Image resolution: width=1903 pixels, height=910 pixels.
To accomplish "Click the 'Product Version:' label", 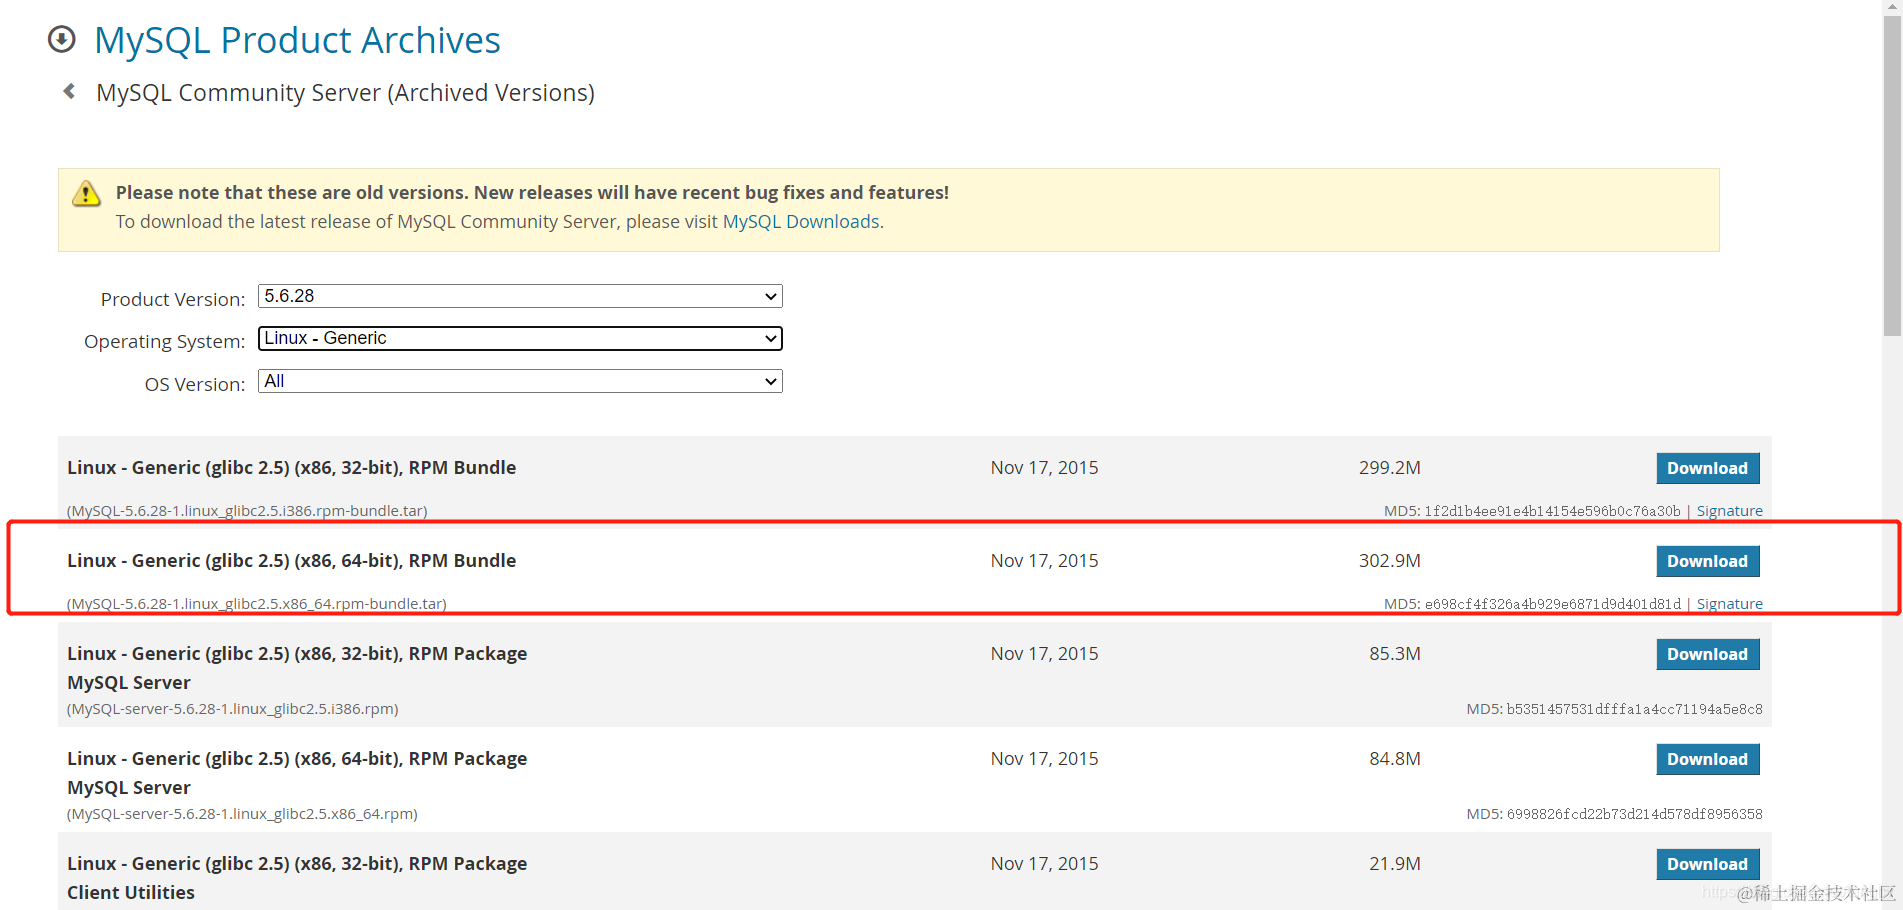I will coord(173,299).
